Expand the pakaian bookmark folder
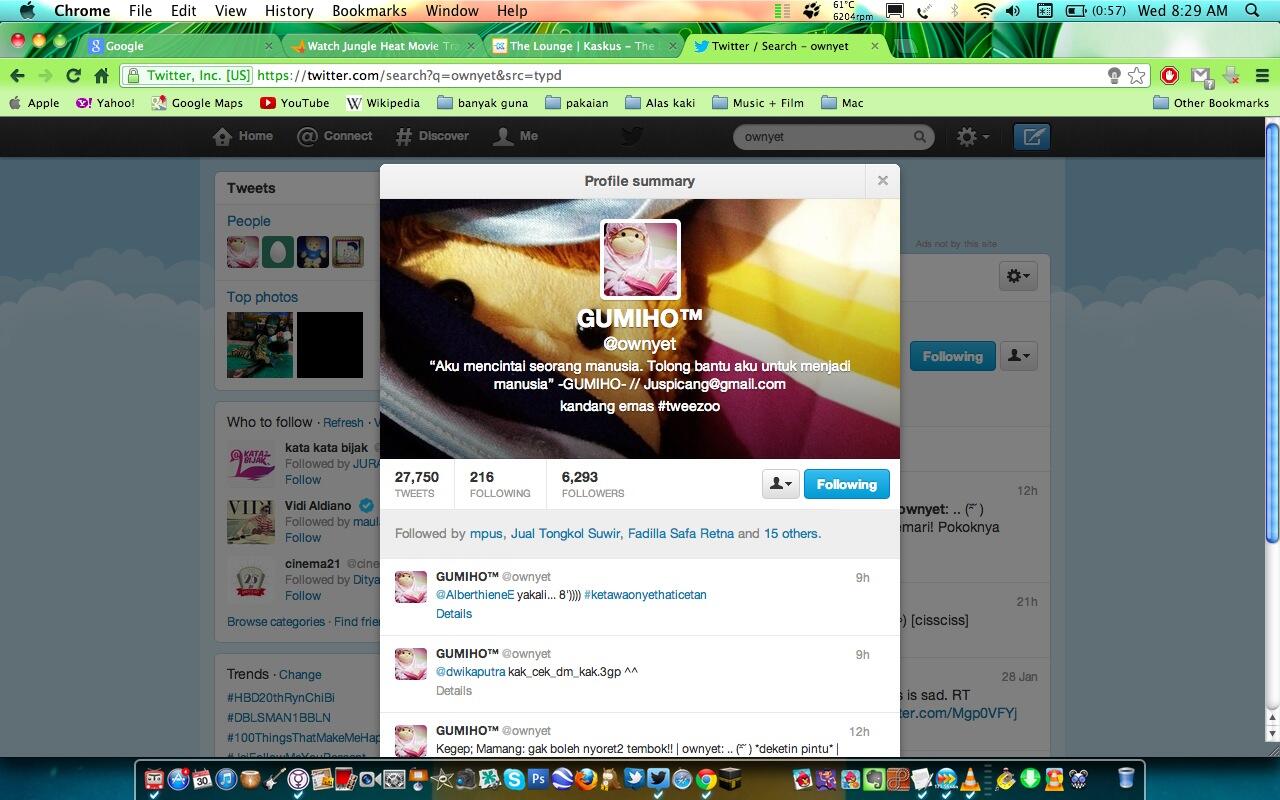Screen dimensions: 1280x800 point(577,103)
